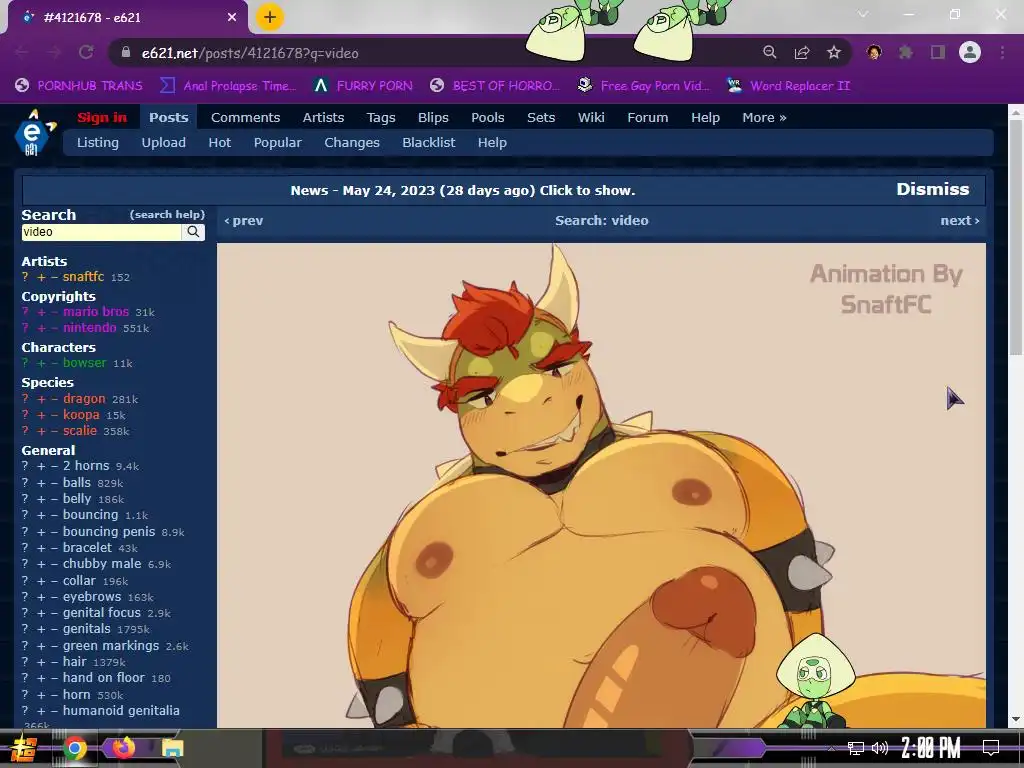Go to the next post with next ›
The width and height of the screenshot is (1024, 768).
pyautogui.click(x=959, y=221)
